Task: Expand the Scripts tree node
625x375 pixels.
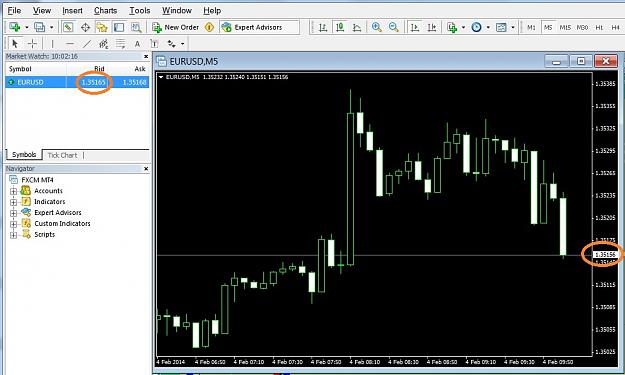Action: pos(13,234)
